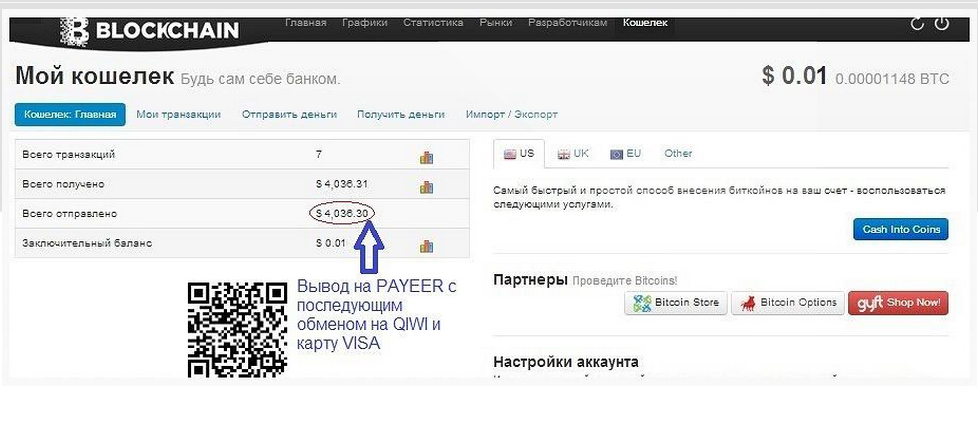Click the Партнеры heading

[x=530, y=279]
